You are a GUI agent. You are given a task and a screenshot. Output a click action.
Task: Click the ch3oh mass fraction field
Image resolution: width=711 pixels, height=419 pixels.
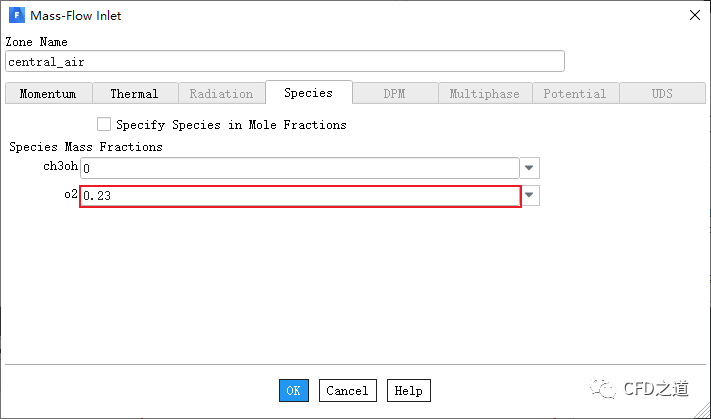(300, 168)
